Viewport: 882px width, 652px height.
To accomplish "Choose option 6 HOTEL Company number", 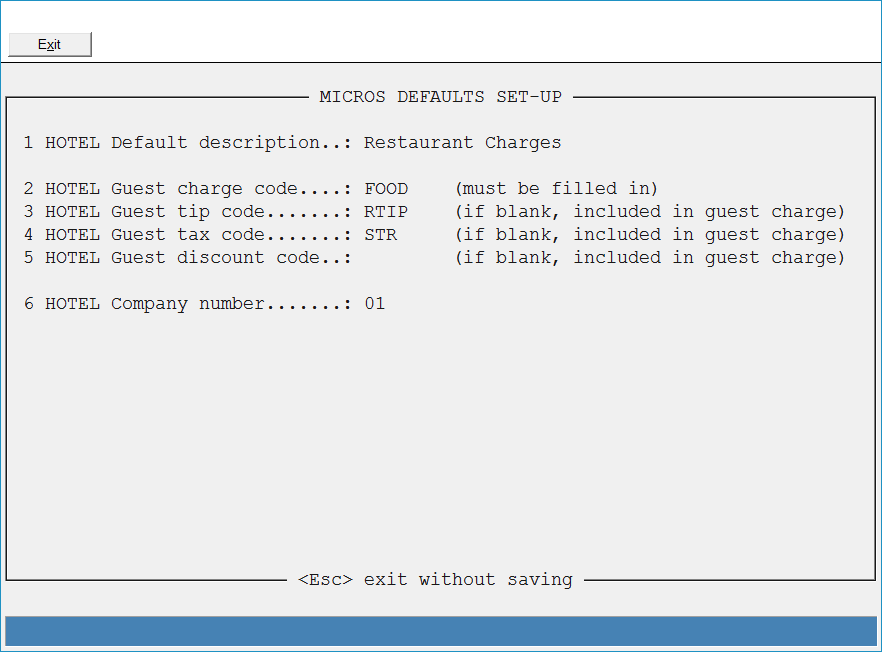I will click(x=187, y=304).
